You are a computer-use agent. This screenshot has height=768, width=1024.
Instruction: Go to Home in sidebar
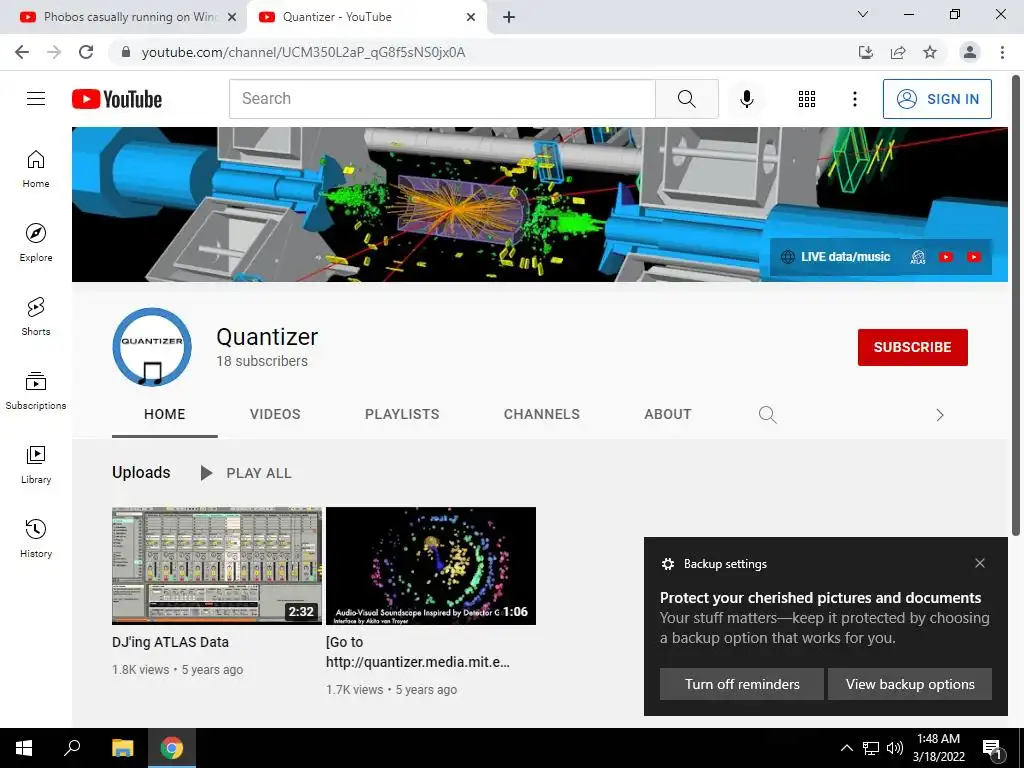tap(36, 169)
